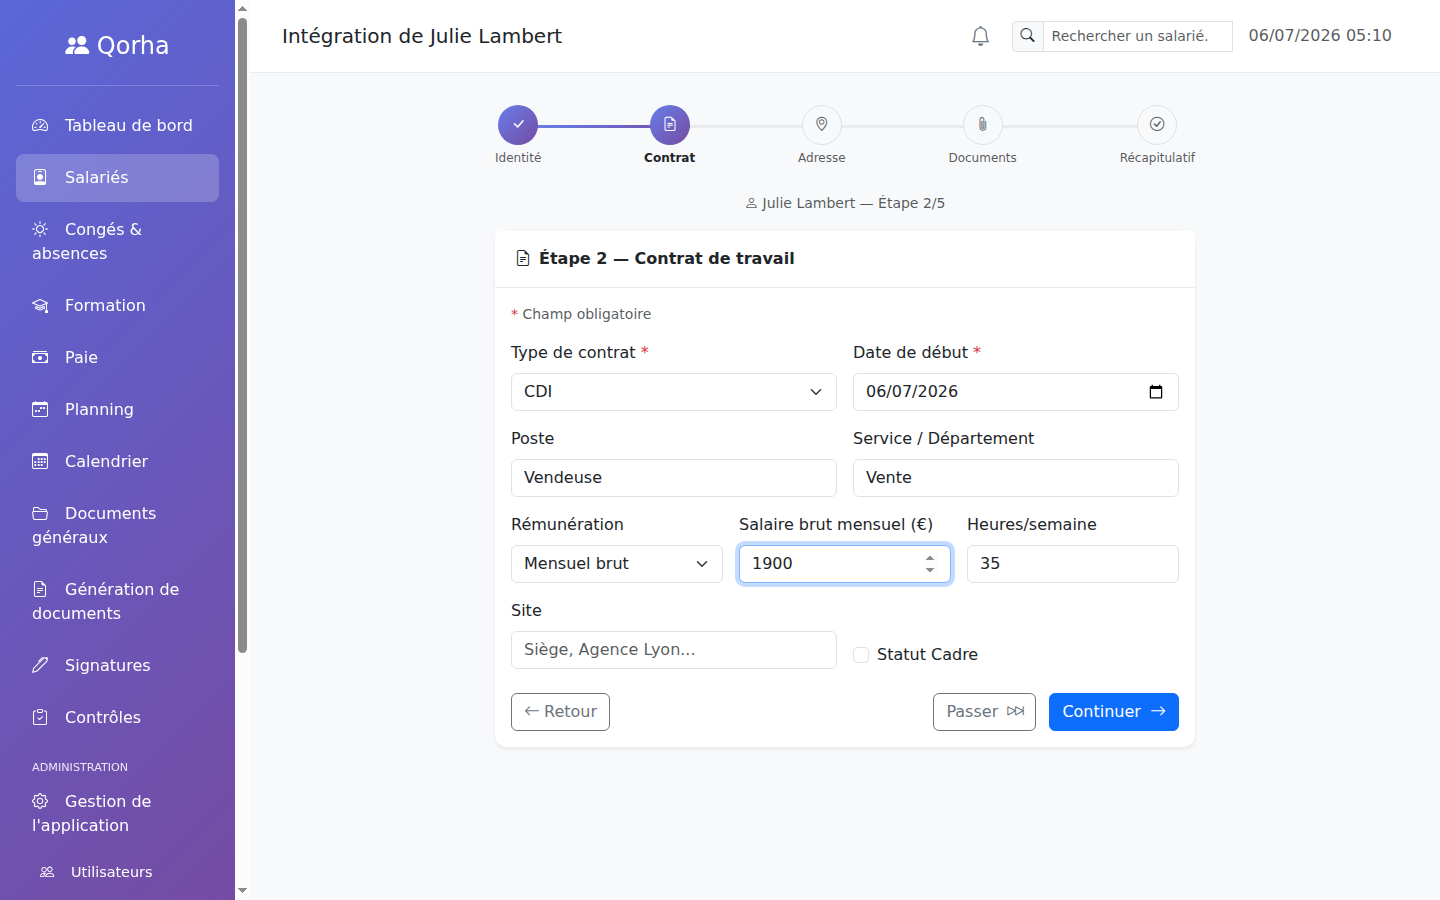Increase salary with the spinner up arrow
The width and height of the screenshot is (1440, 900).
[x=930, y=558]
